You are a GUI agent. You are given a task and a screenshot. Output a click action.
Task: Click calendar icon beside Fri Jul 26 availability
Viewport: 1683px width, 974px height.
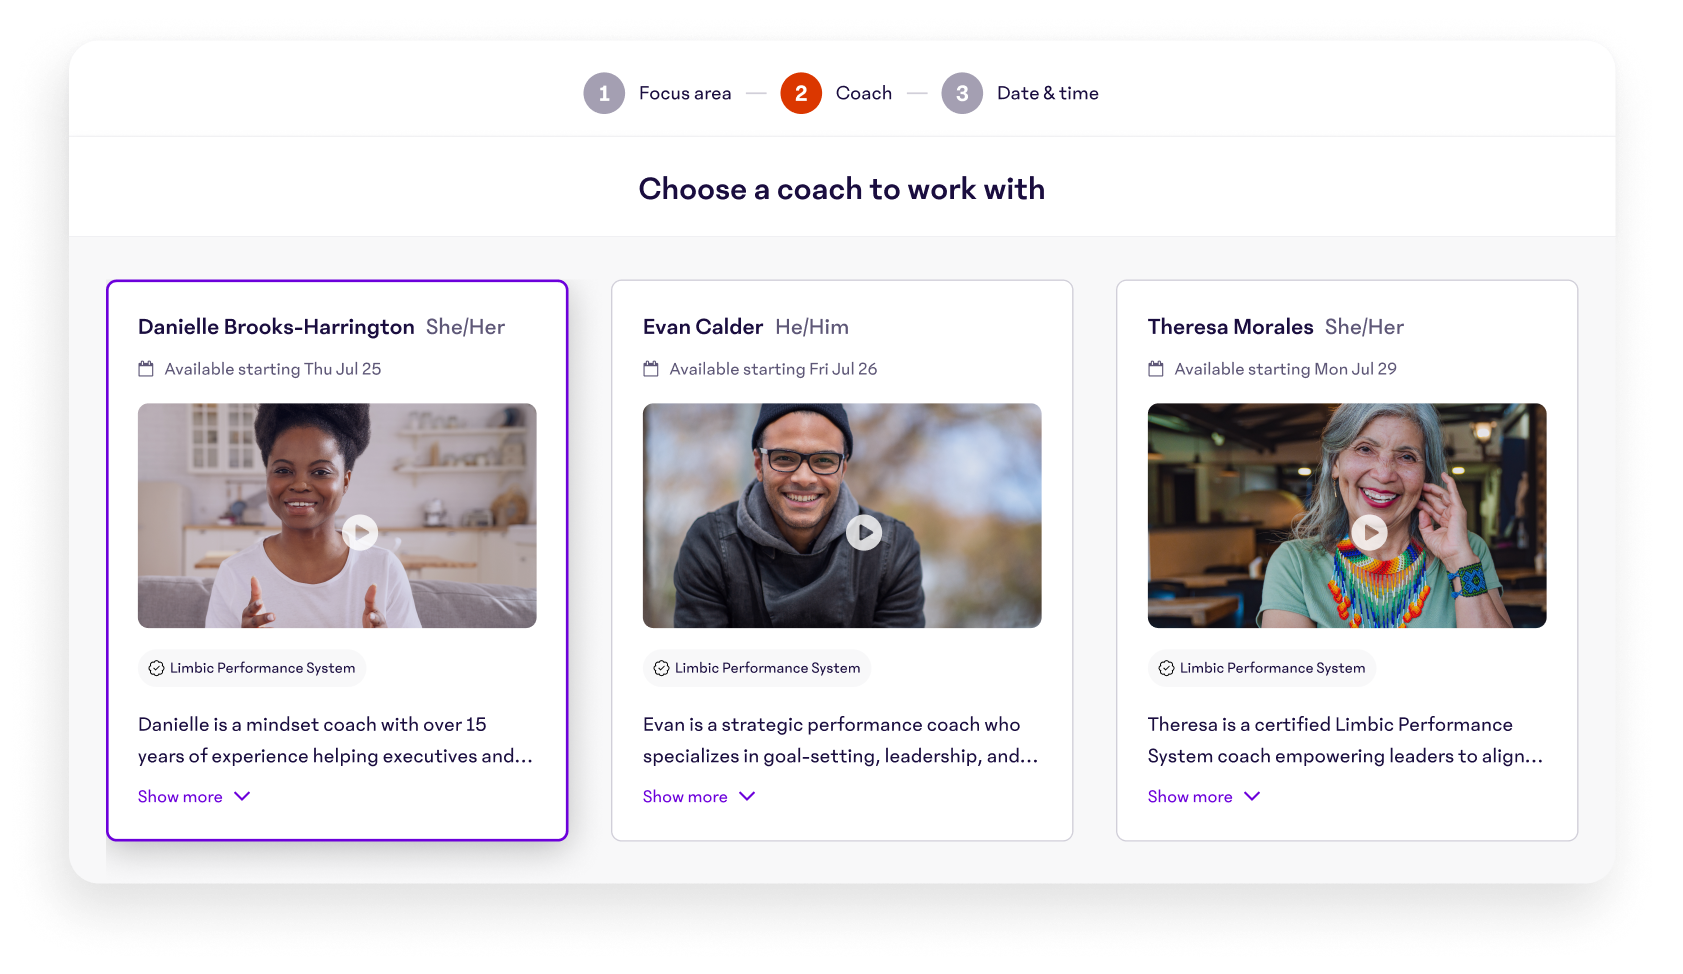(651, 369)
